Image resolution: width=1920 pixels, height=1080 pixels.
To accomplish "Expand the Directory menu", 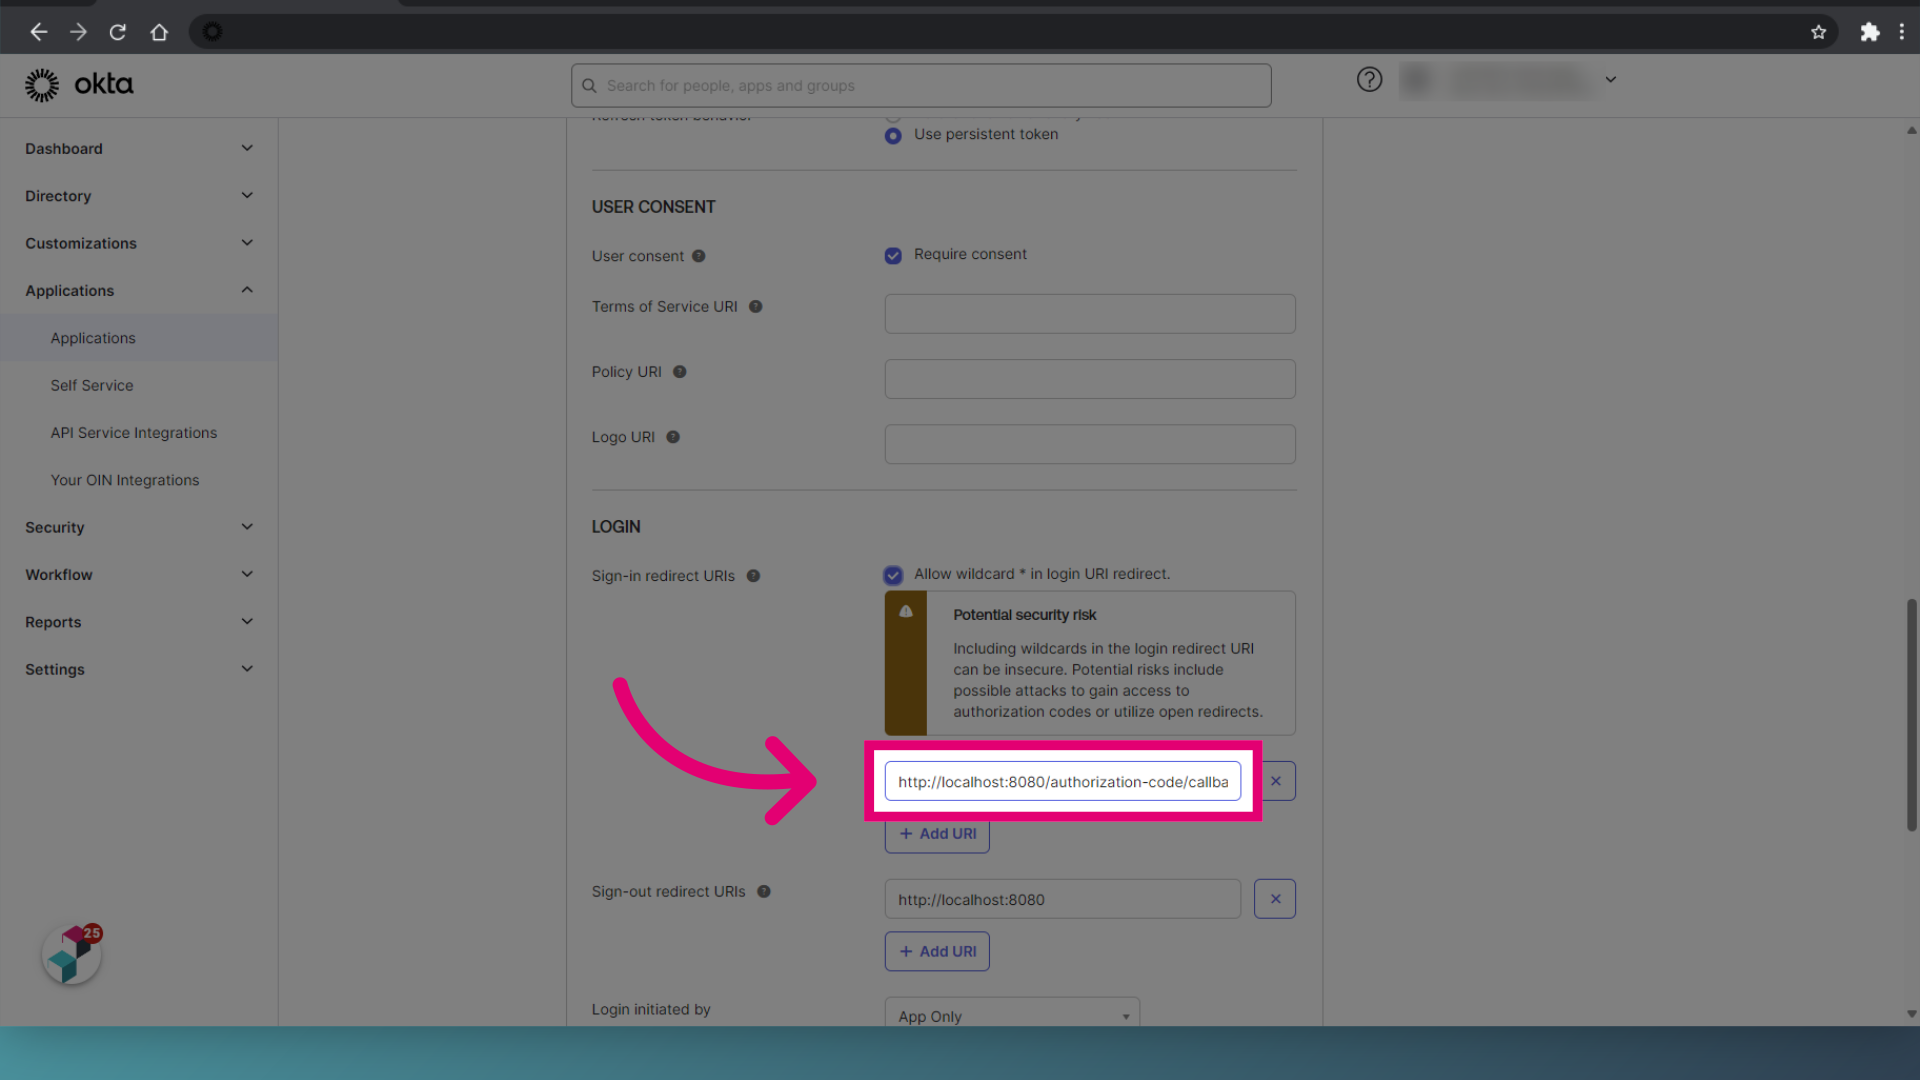I will [x=139, y=196].
